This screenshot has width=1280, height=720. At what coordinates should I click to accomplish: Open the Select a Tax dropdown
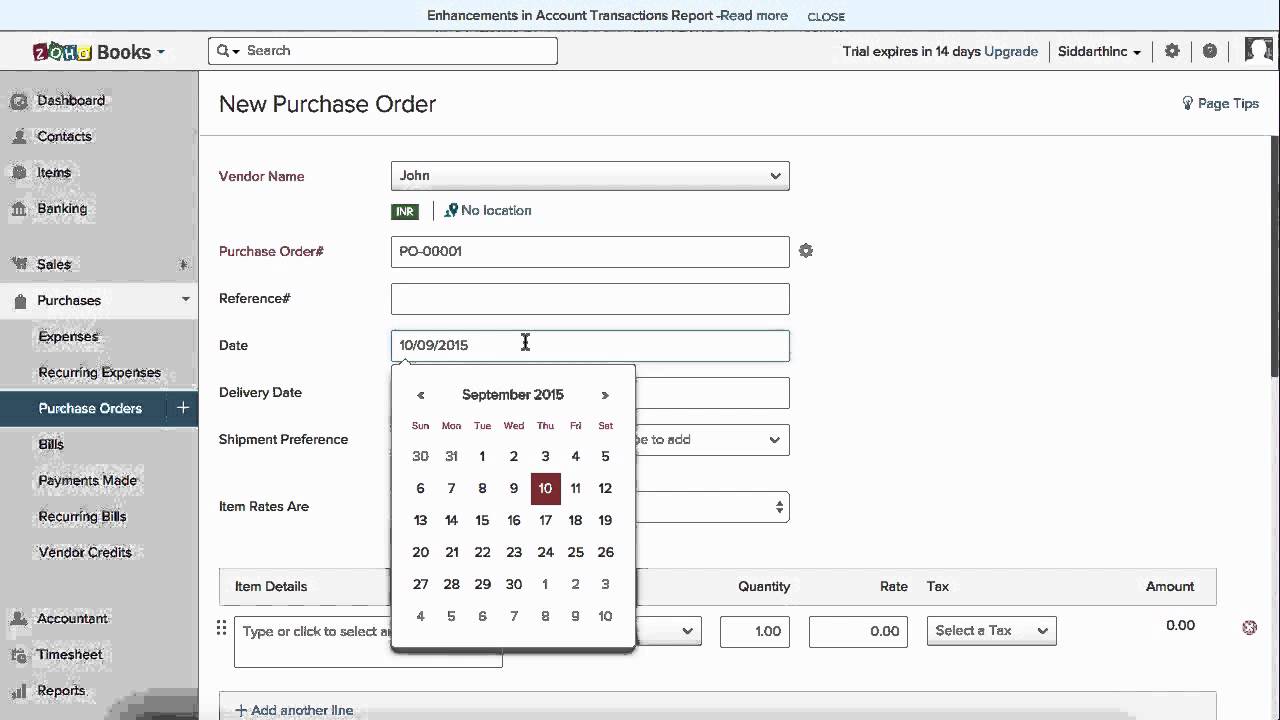point(991,631)
